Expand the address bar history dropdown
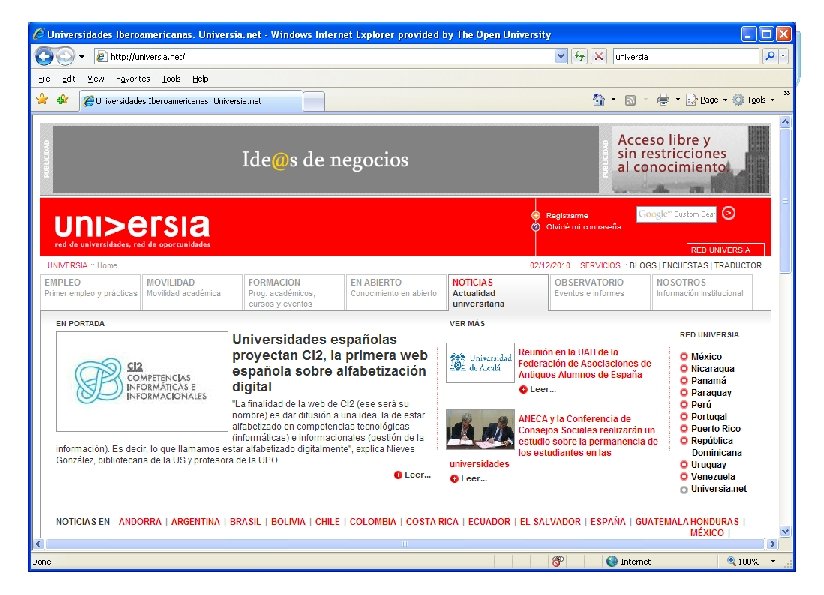Screen dimensions: 824x595 click(561, 56)
